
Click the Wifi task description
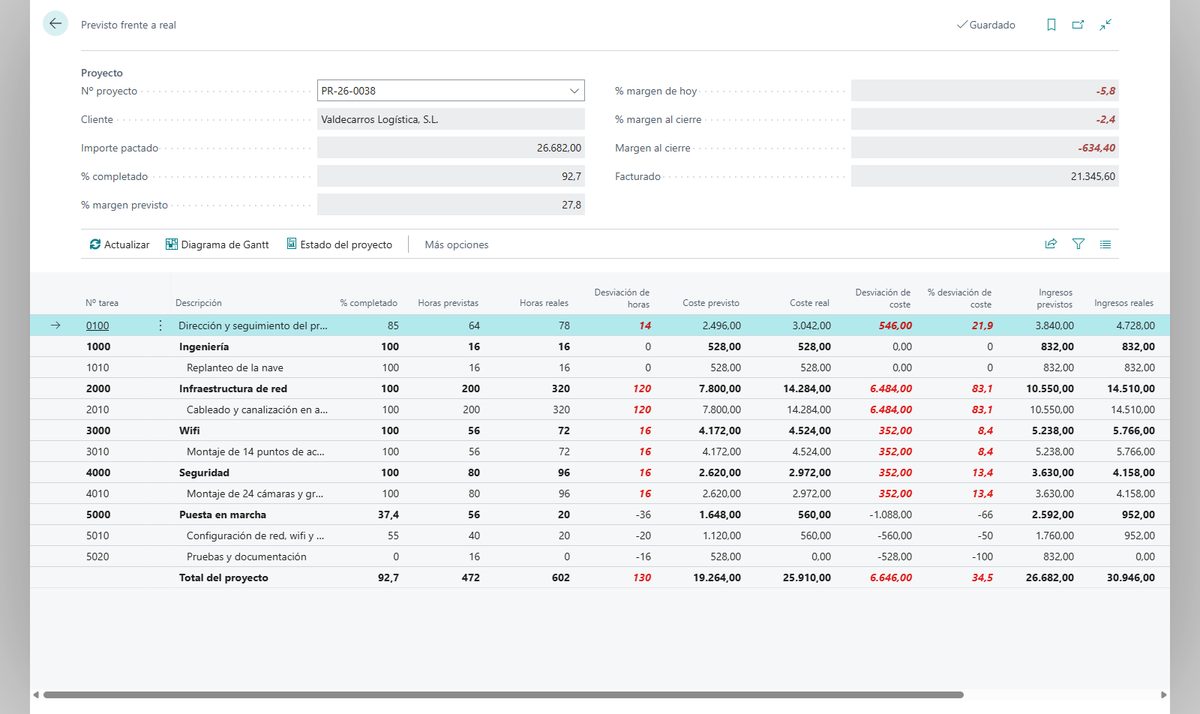click(x=190, y=431)
